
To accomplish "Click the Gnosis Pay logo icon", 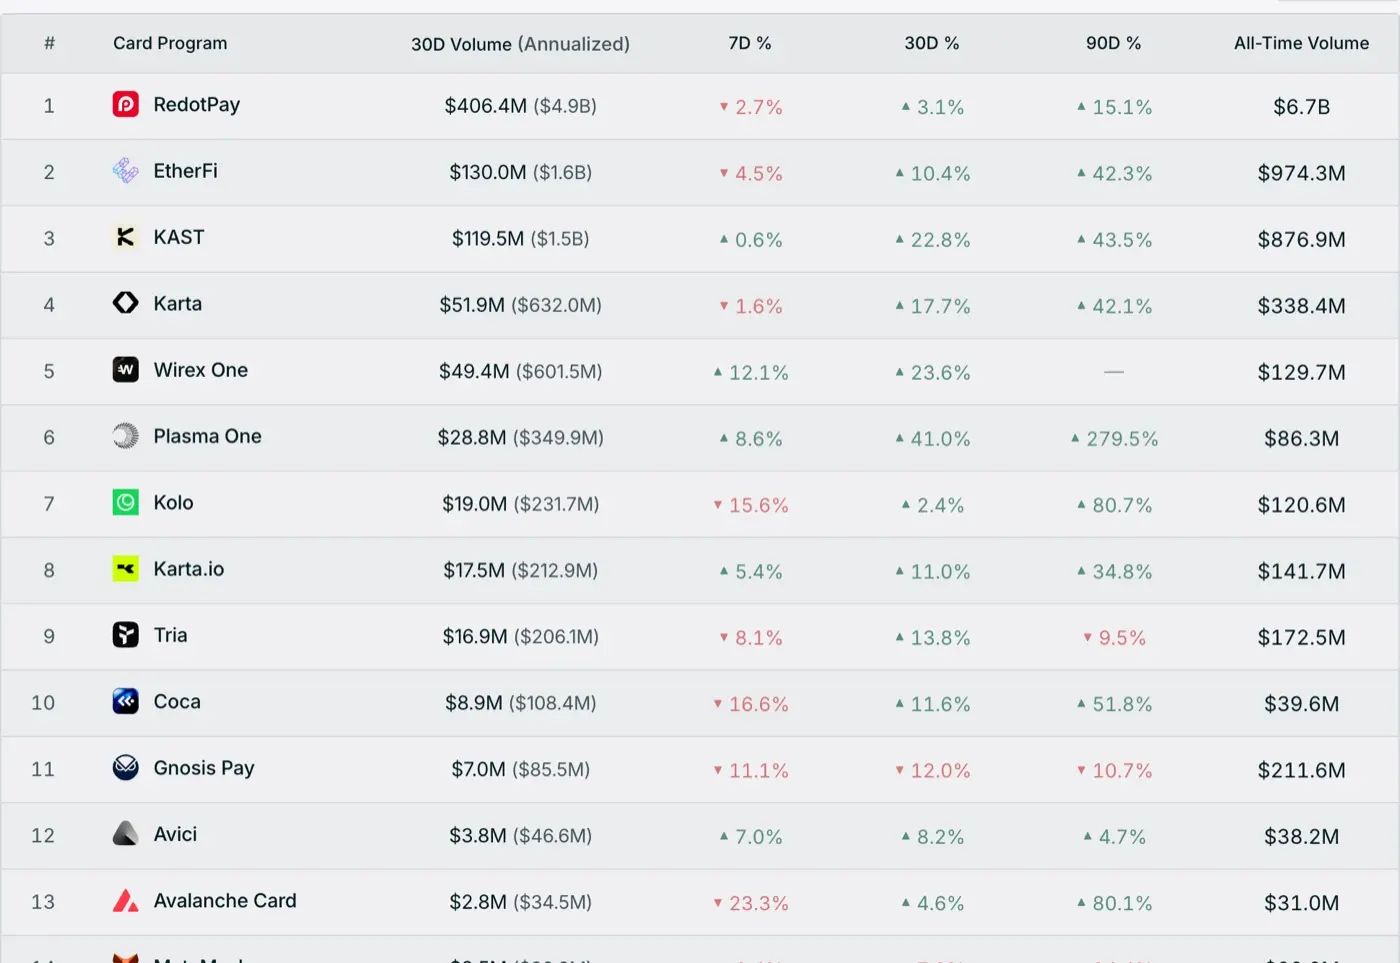I will click(126, 768).
